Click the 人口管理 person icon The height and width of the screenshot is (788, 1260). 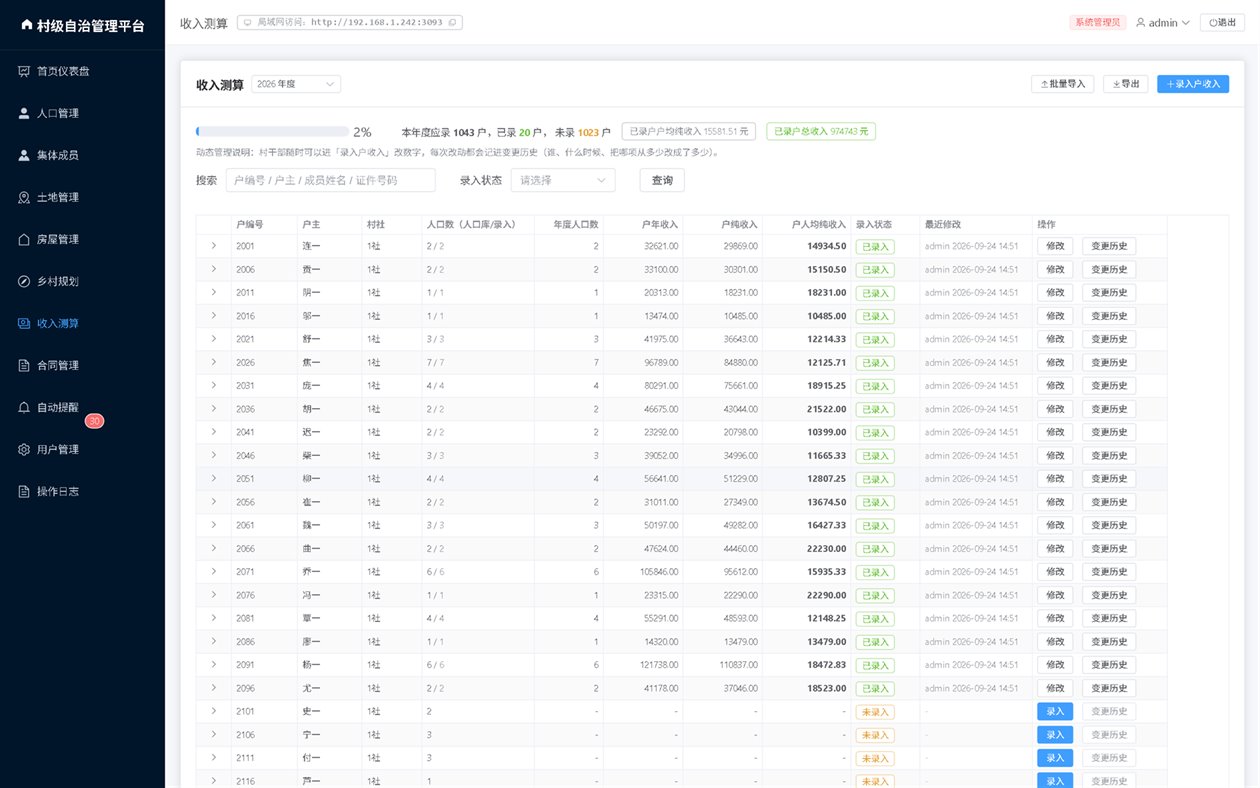[24, 113]
